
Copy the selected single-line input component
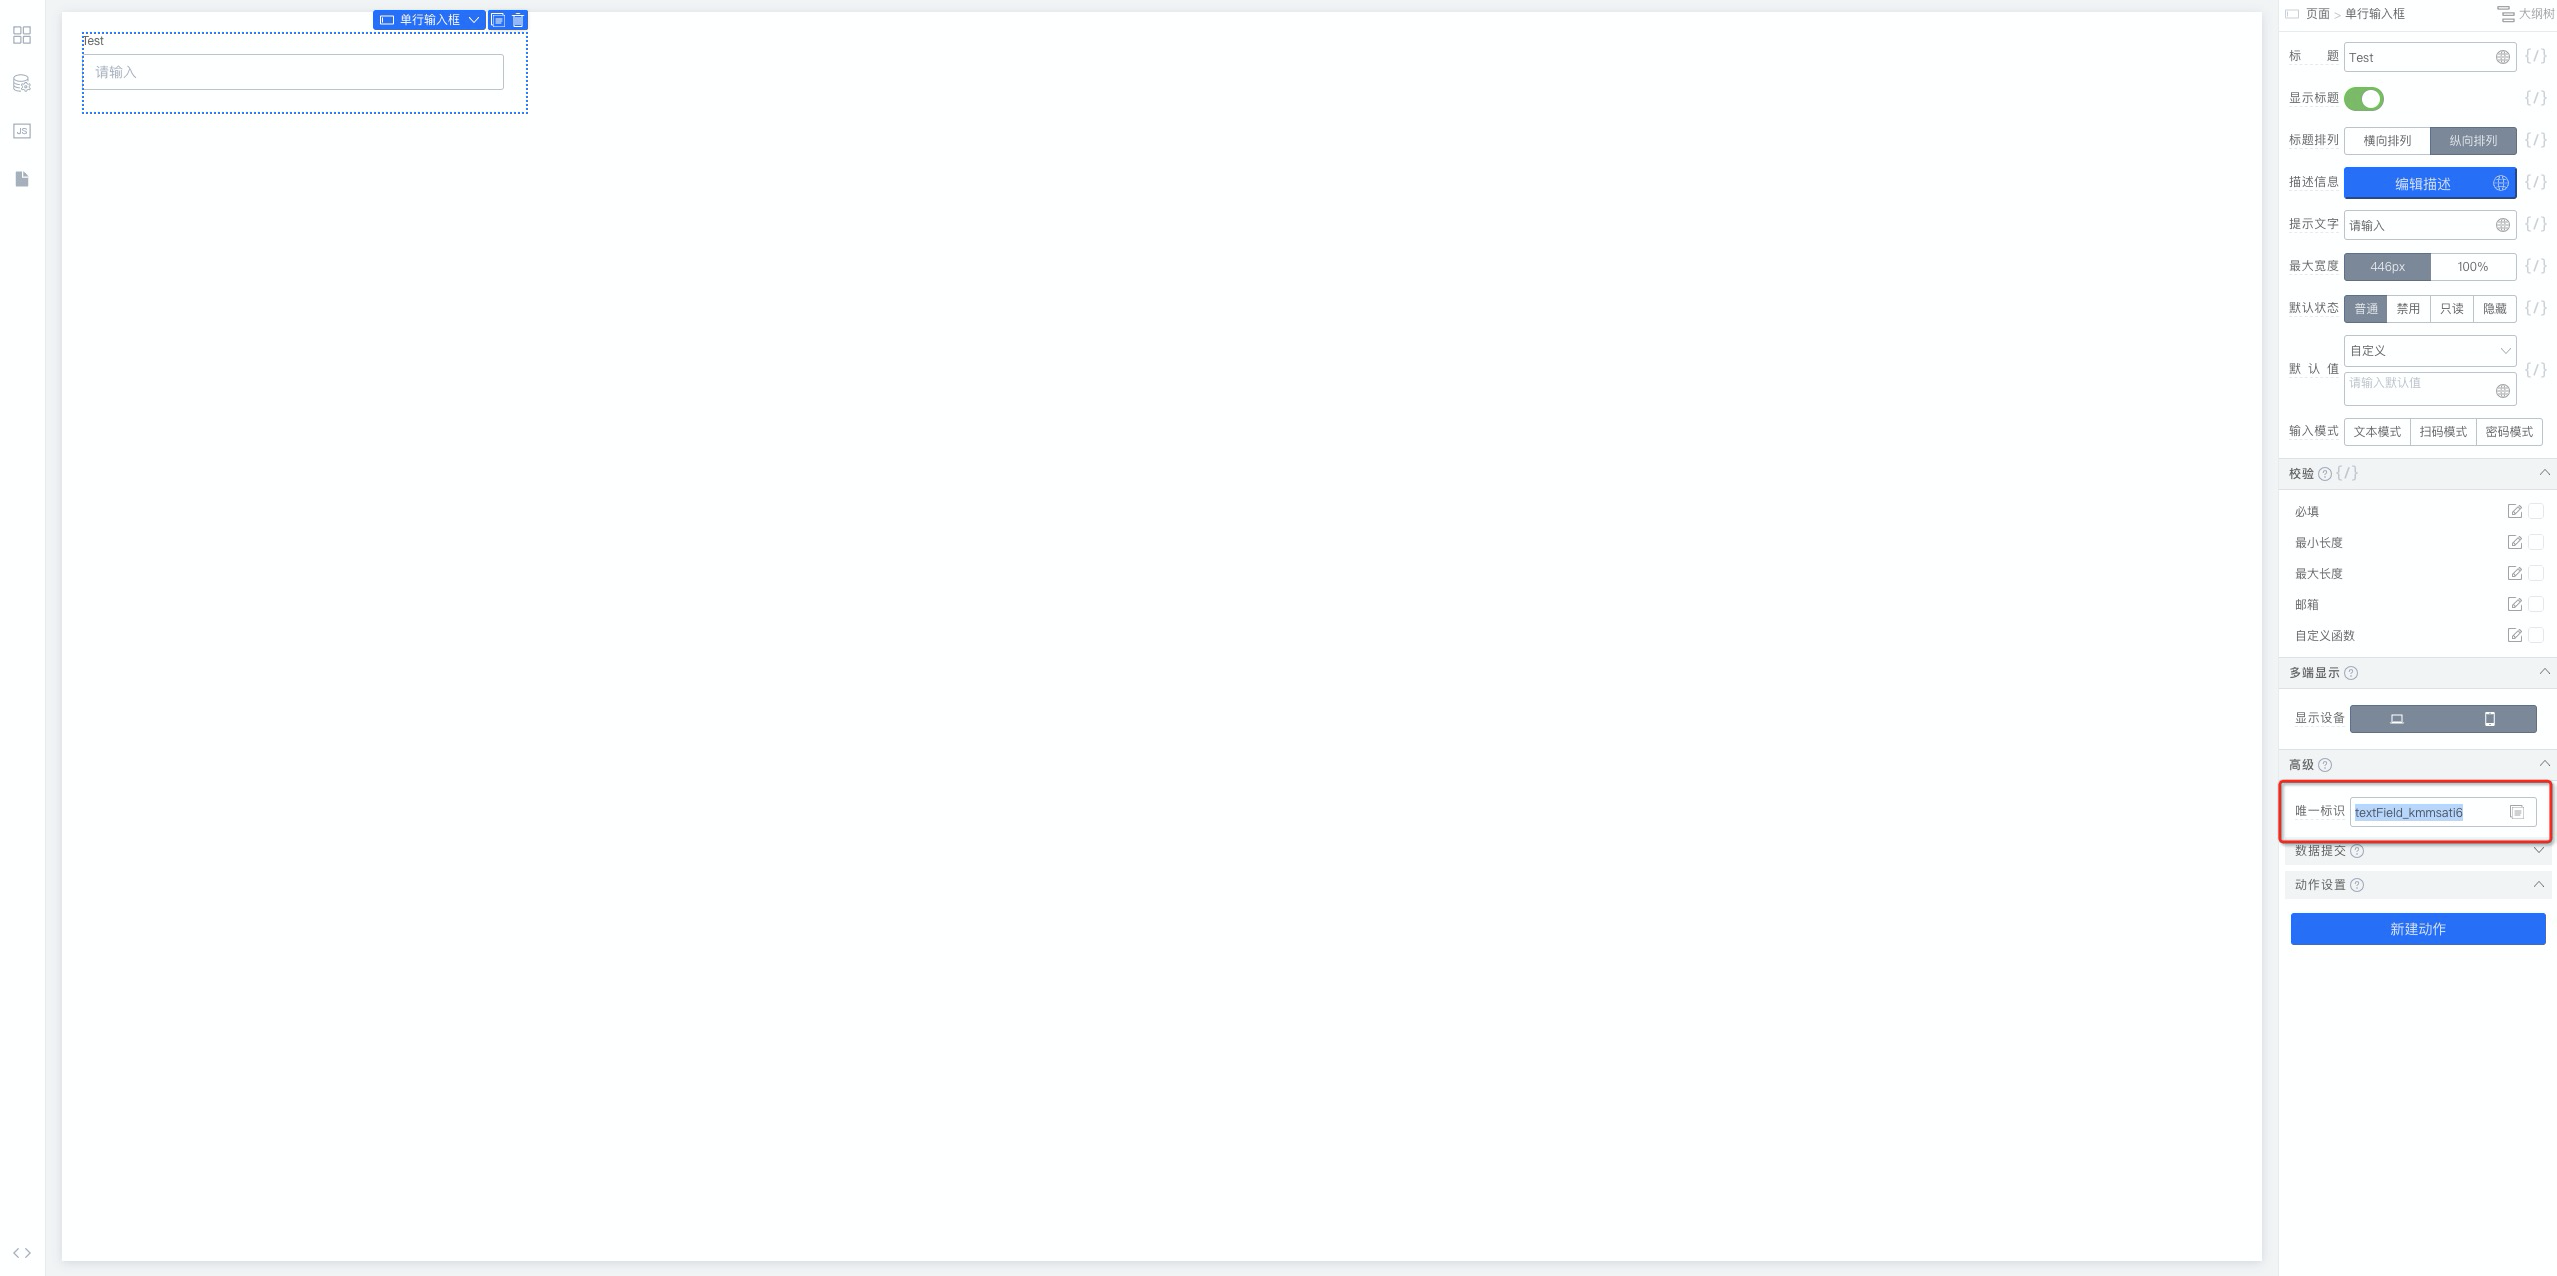click(x=498, y=20)
